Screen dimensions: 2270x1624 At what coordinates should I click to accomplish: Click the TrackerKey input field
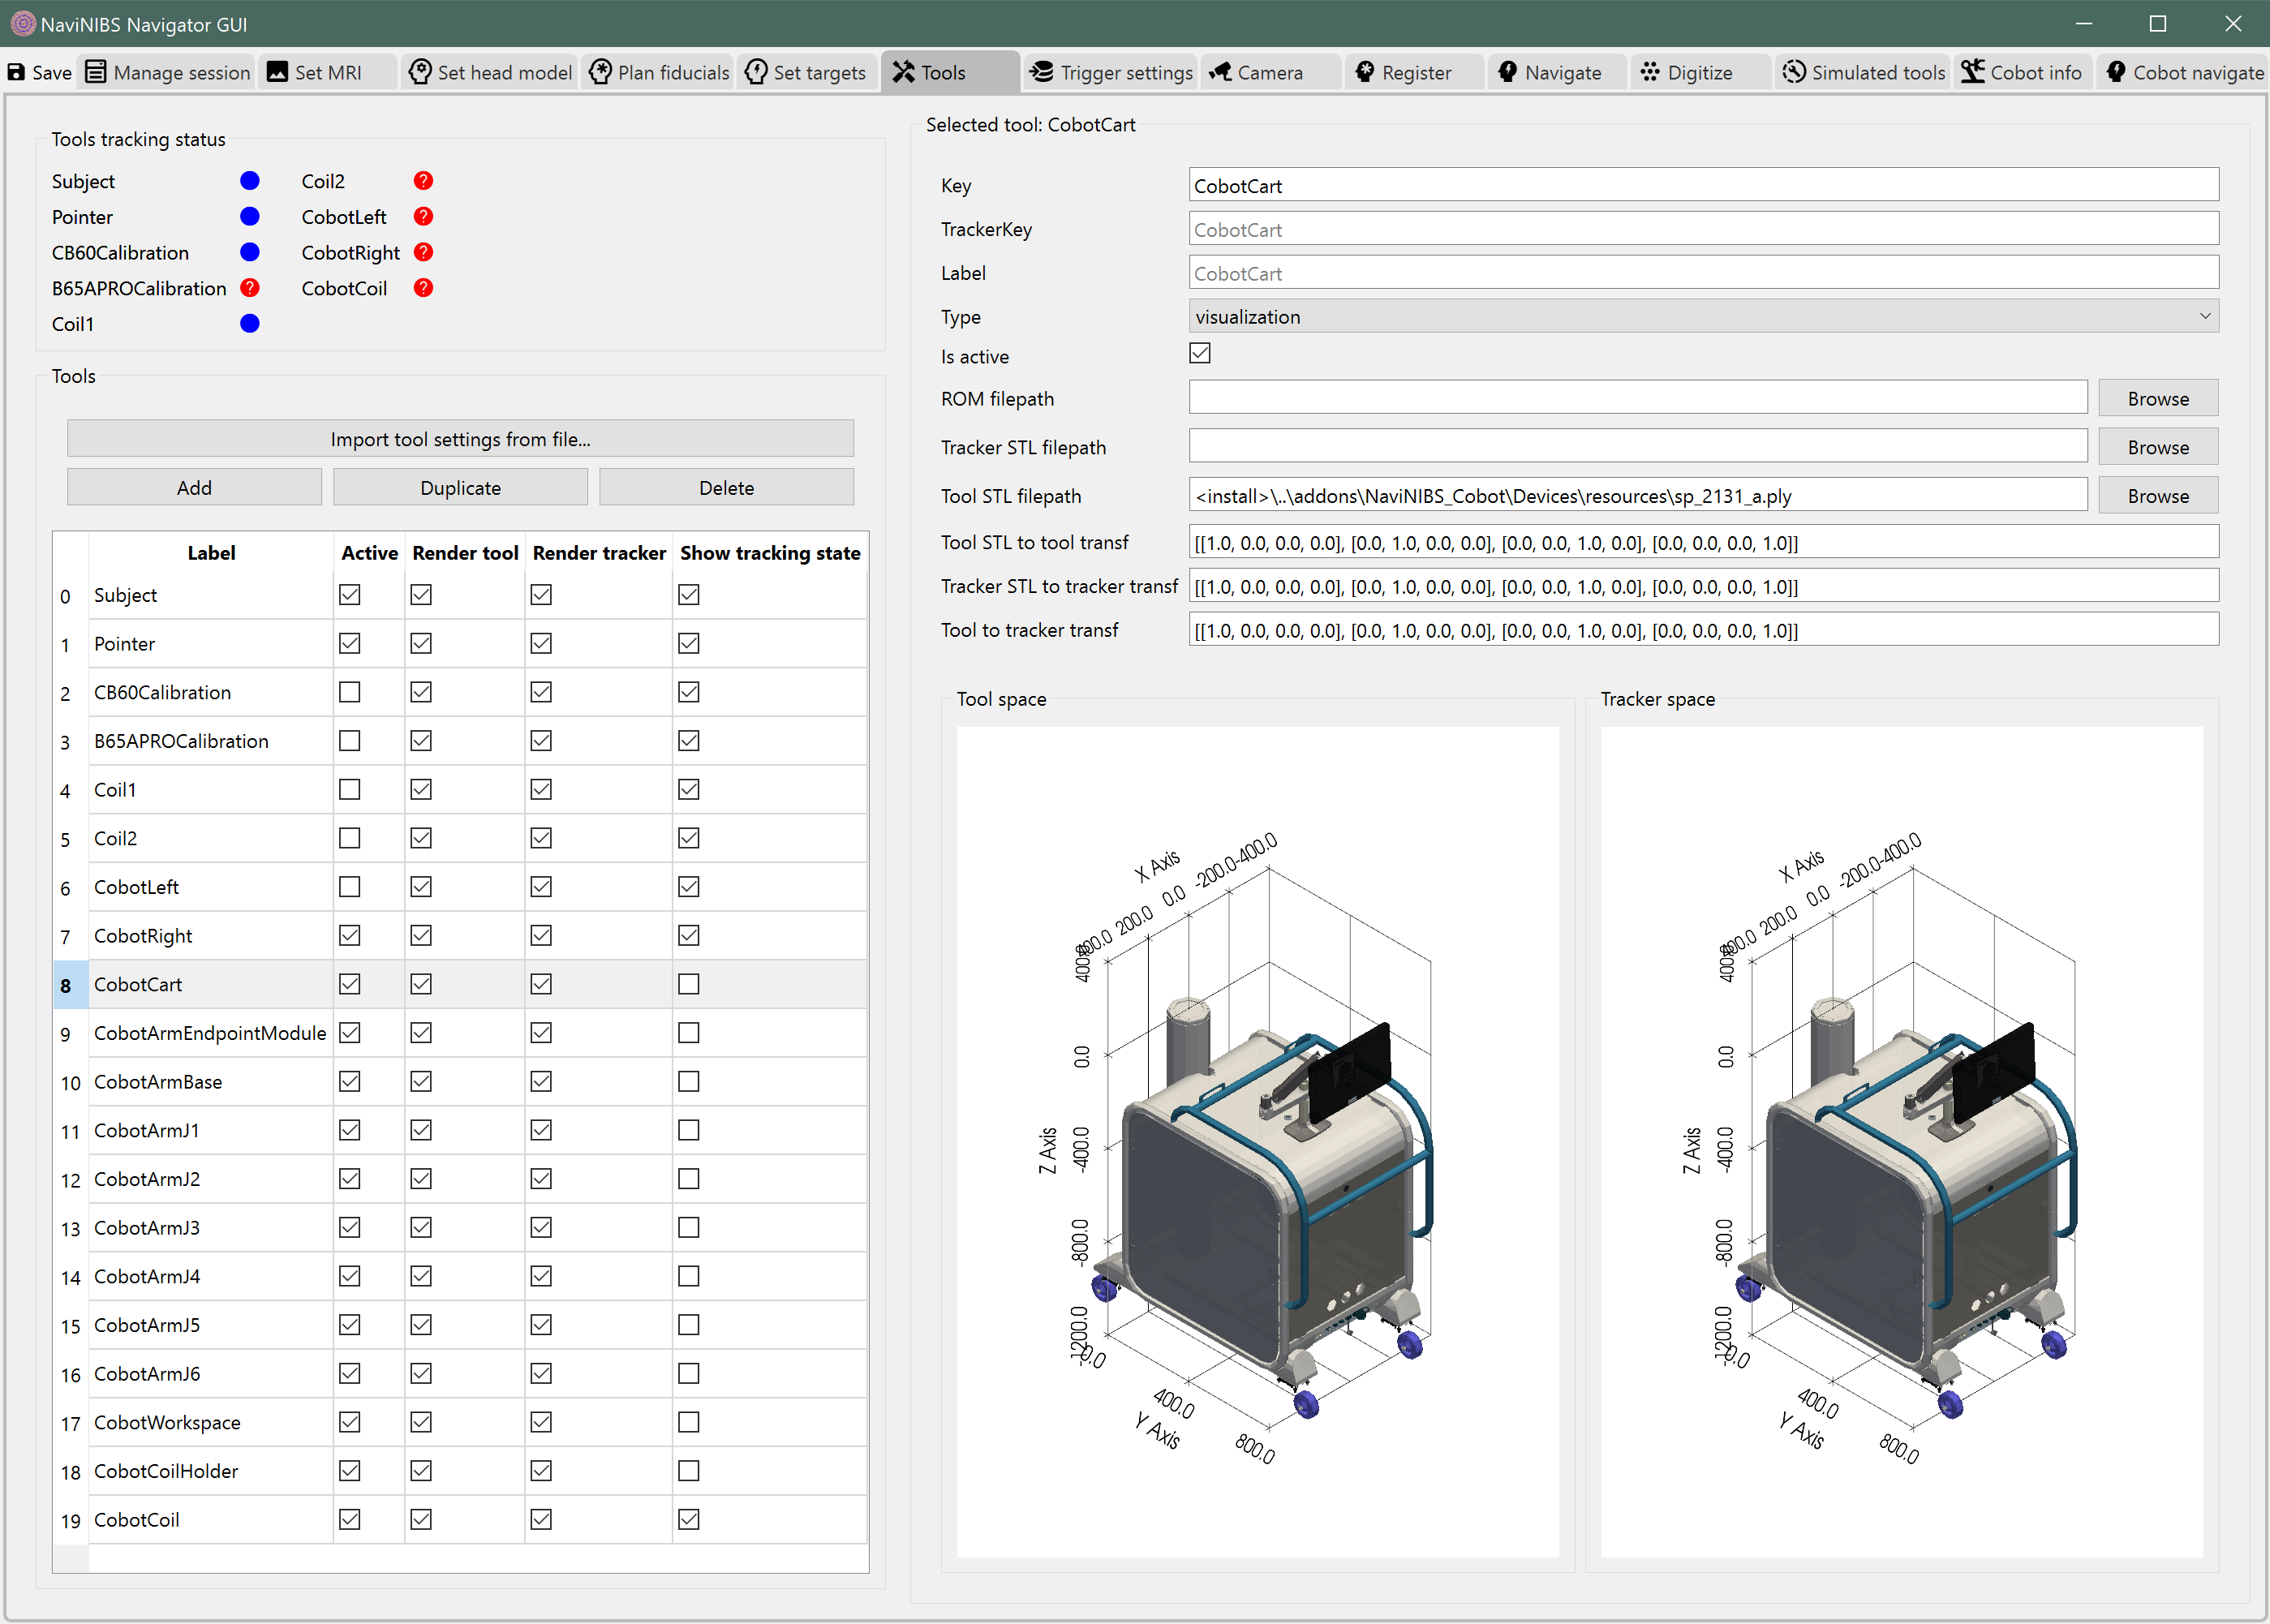1703,230
